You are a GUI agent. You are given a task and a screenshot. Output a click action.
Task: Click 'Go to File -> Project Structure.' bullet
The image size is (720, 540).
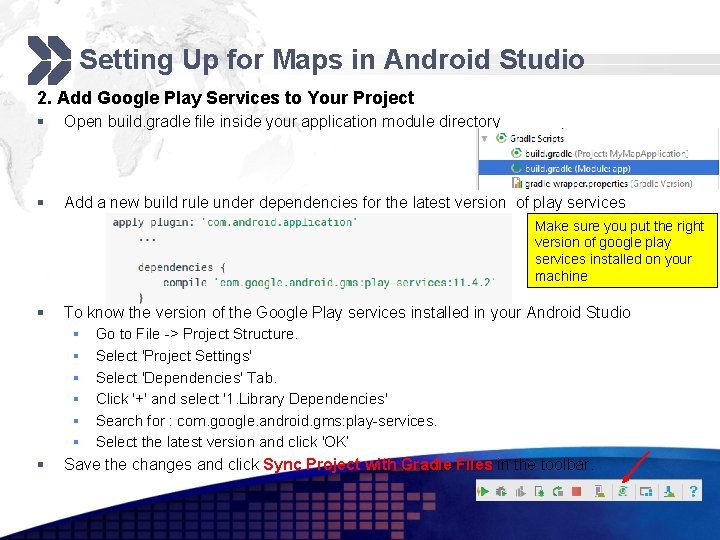click(x=197, y=334)
